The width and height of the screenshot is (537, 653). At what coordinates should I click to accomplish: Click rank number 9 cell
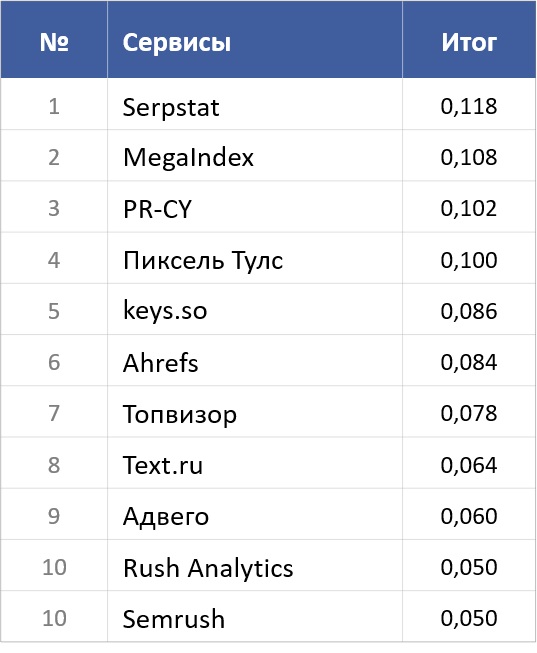[54, 516]
